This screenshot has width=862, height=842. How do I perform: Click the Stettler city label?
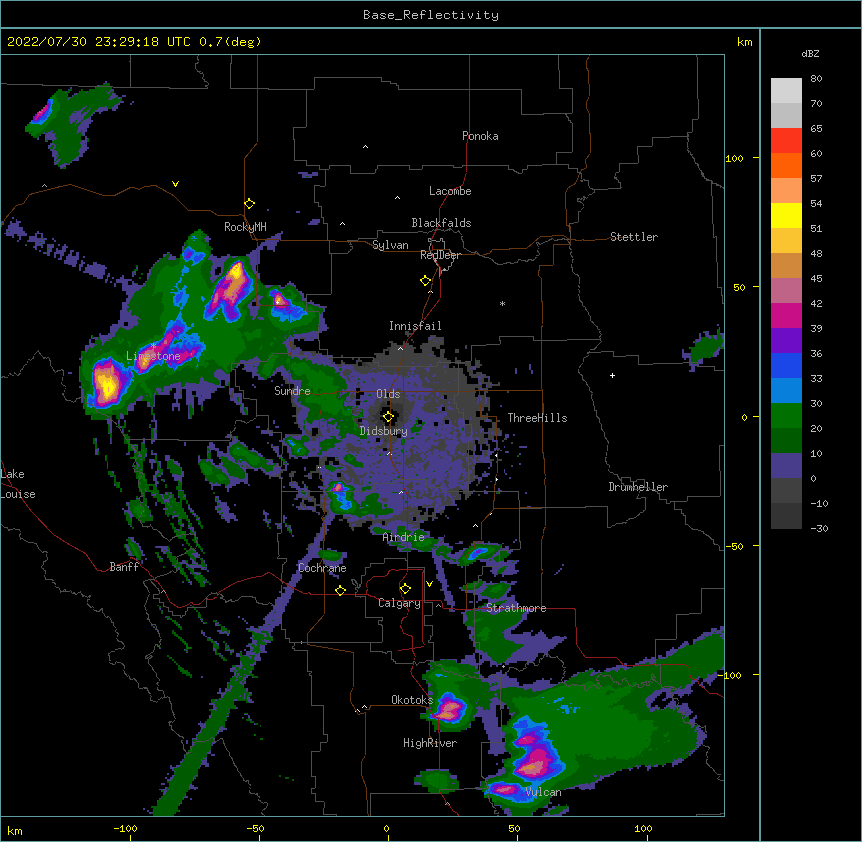(x=634, y=237)
